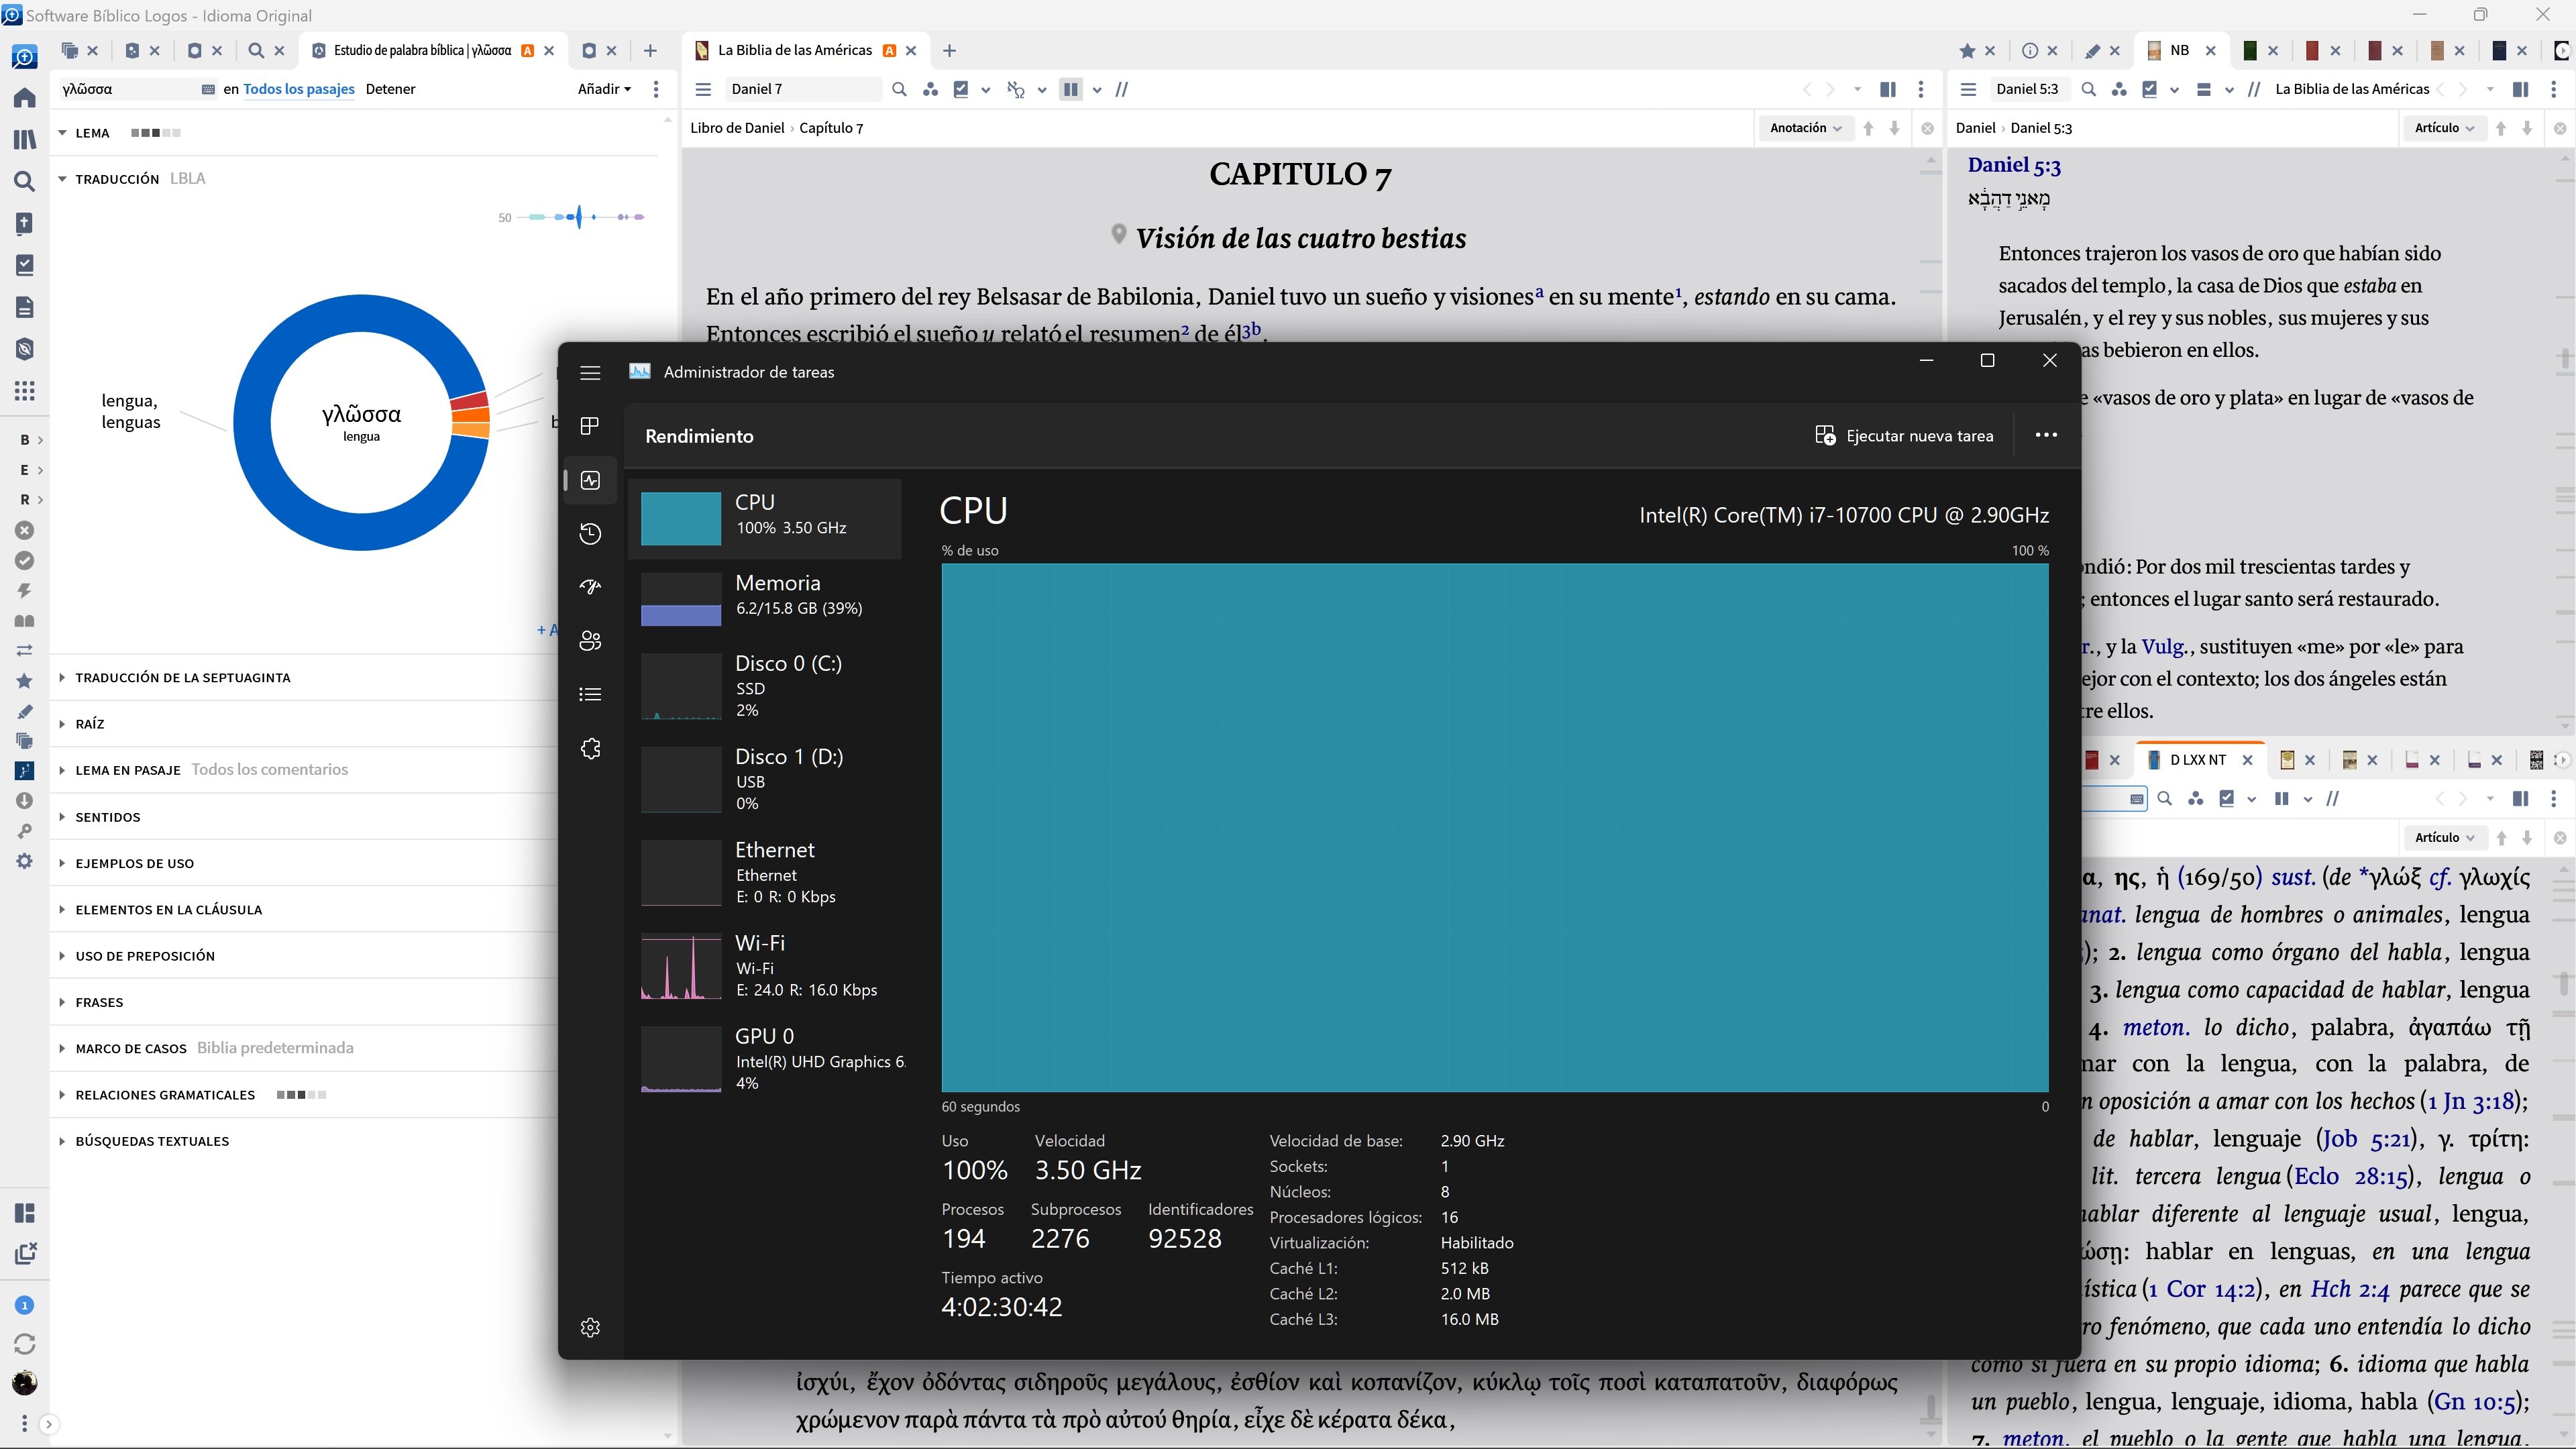Open Users page in Task Manager sidebar
Viewport: 2576px width, 1449px height.
click(x=590, y=641)
